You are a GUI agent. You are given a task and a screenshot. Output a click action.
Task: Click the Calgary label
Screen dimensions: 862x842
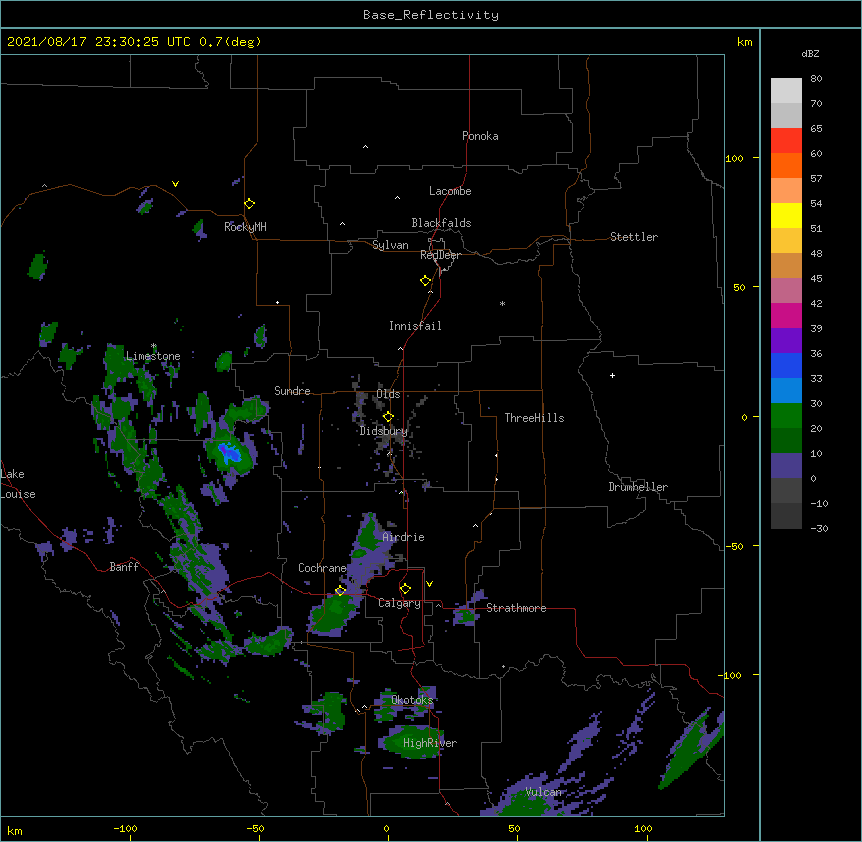399,603
